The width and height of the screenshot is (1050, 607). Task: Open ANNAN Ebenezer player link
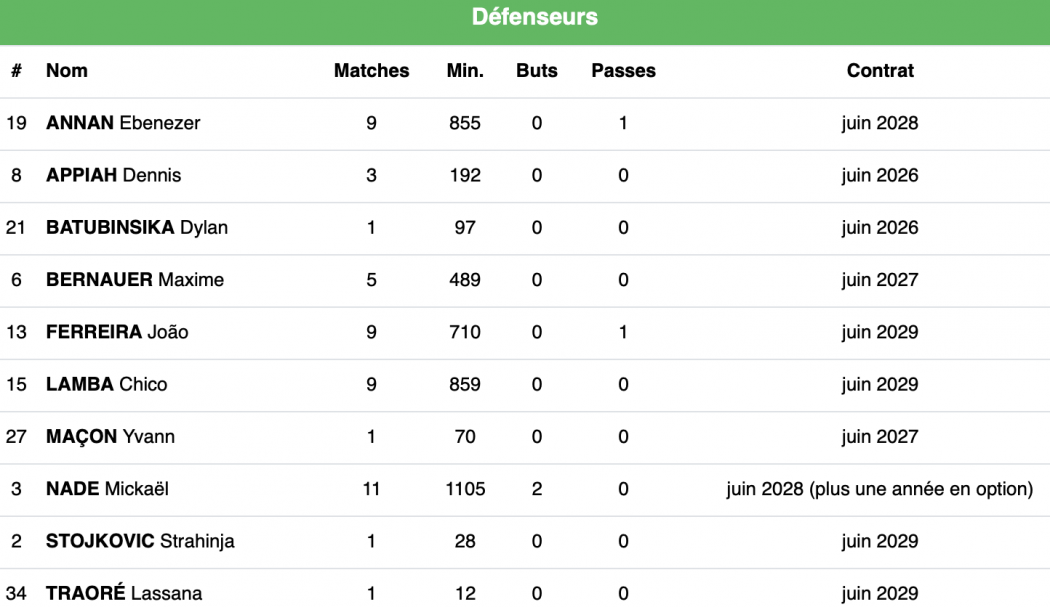[123, 124]
